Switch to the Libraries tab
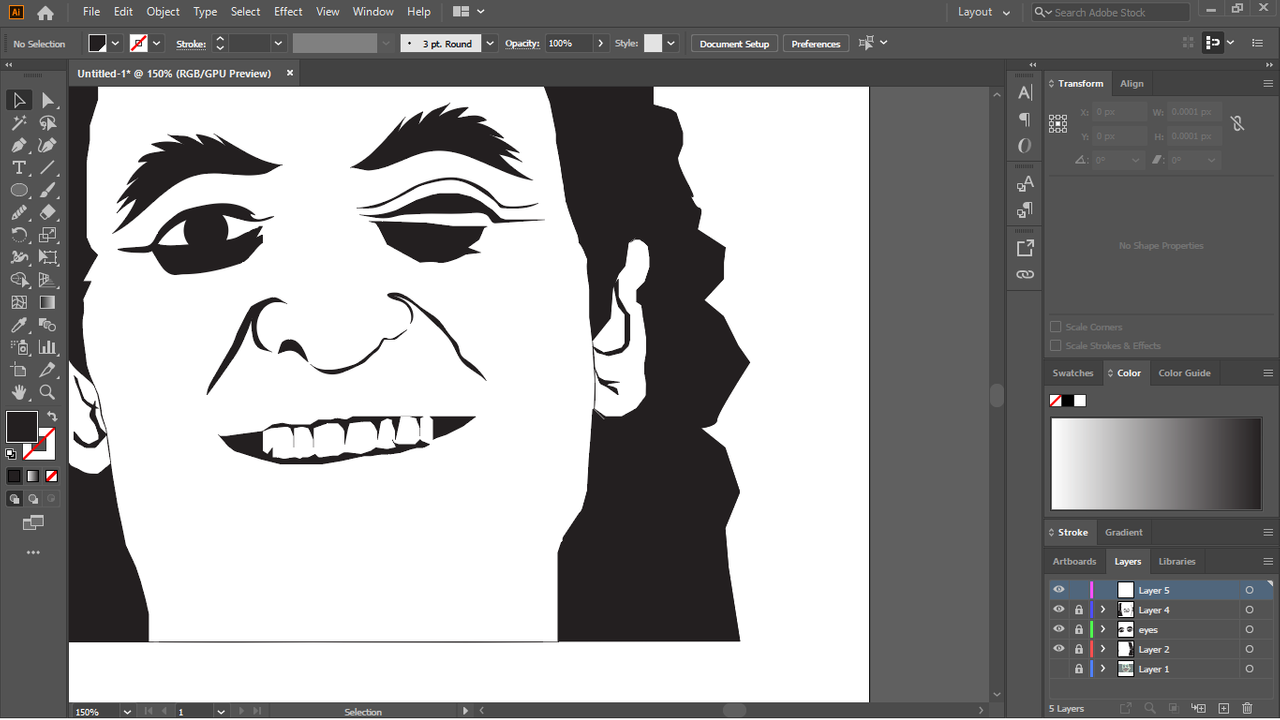The height and width of the screenshot is (720, 1280). [x=1177, y=561]
